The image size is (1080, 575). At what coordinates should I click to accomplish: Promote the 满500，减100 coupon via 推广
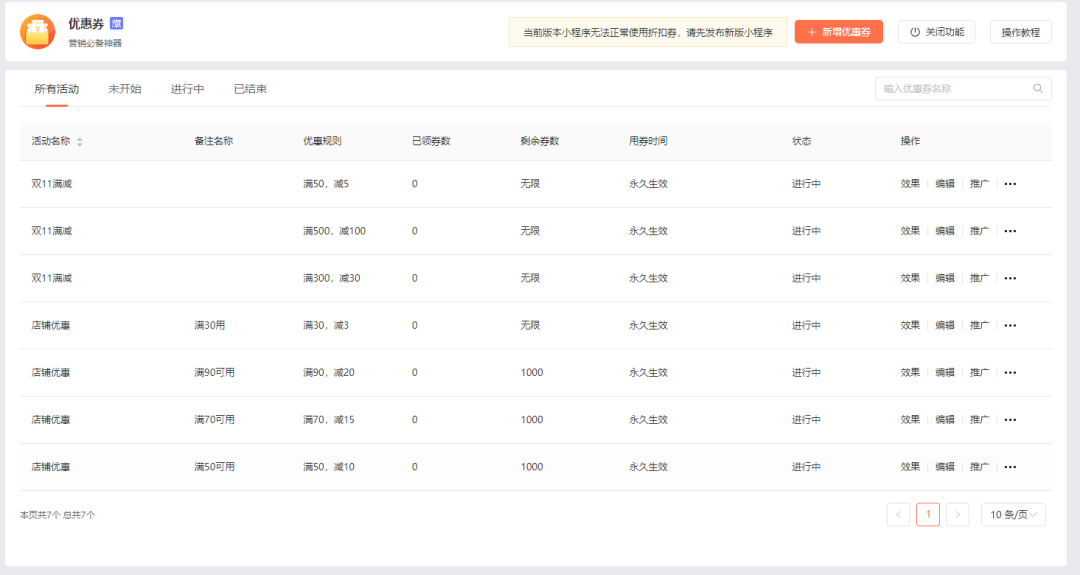tap(979, 231)
